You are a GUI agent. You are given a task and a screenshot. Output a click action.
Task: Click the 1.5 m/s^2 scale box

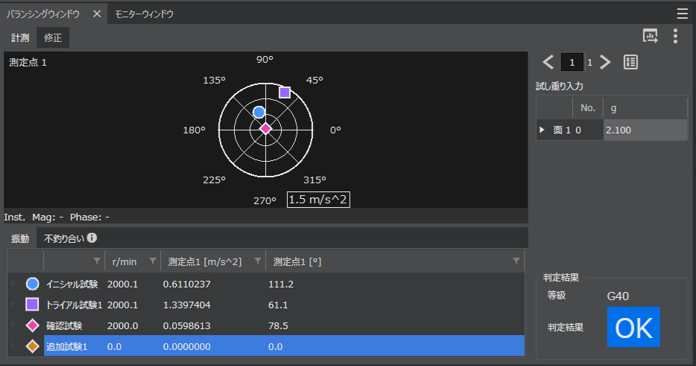(318, 200)
